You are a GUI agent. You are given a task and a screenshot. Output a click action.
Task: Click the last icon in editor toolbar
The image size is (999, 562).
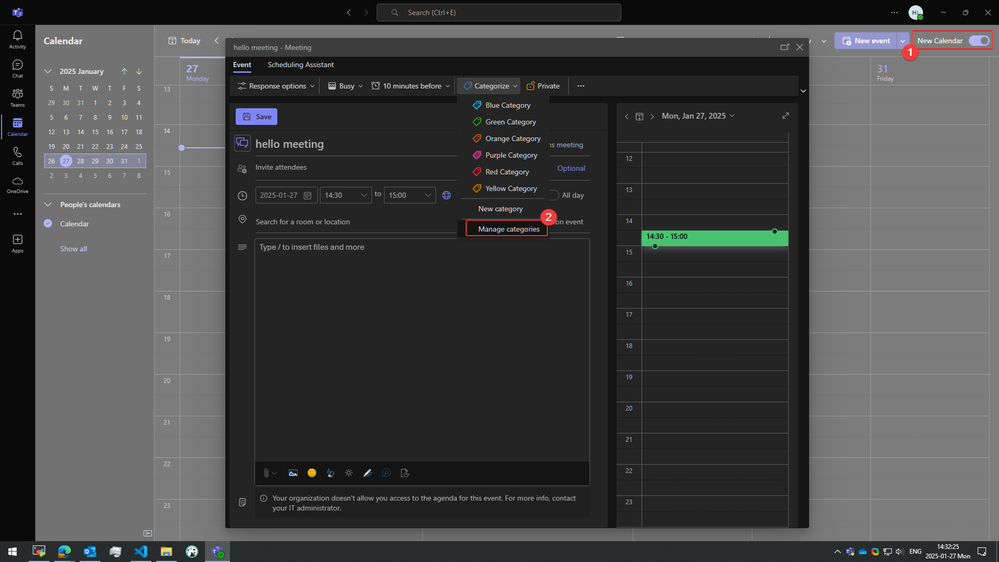tap(405, 473)
